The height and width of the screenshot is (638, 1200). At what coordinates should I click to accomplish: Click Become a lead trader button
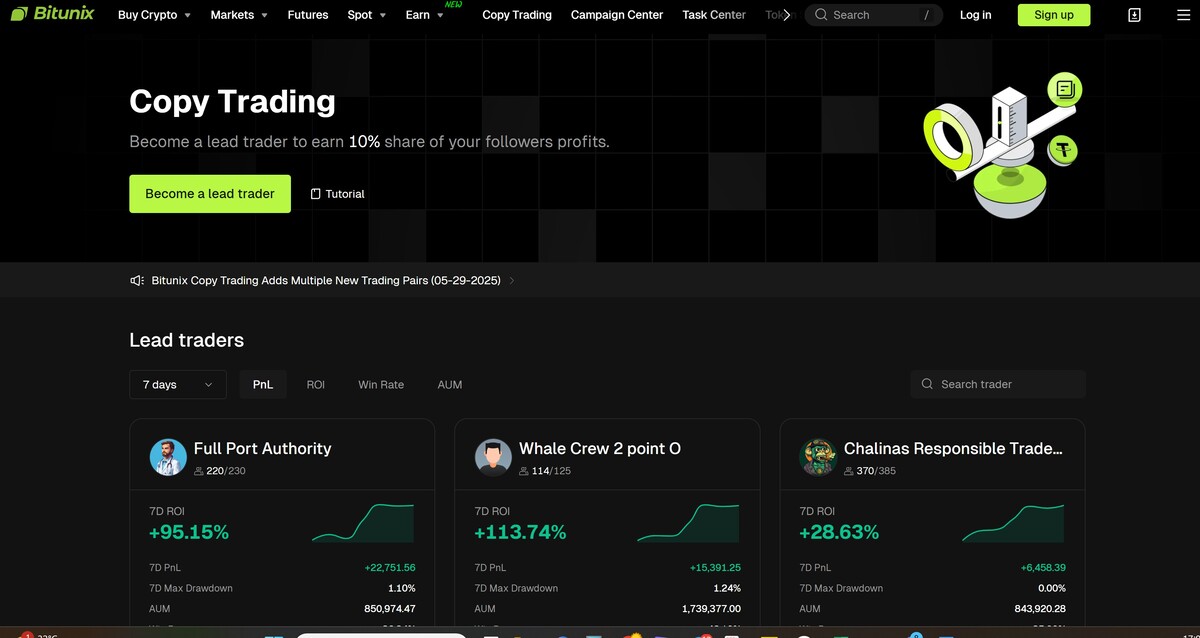coord(210,194)
